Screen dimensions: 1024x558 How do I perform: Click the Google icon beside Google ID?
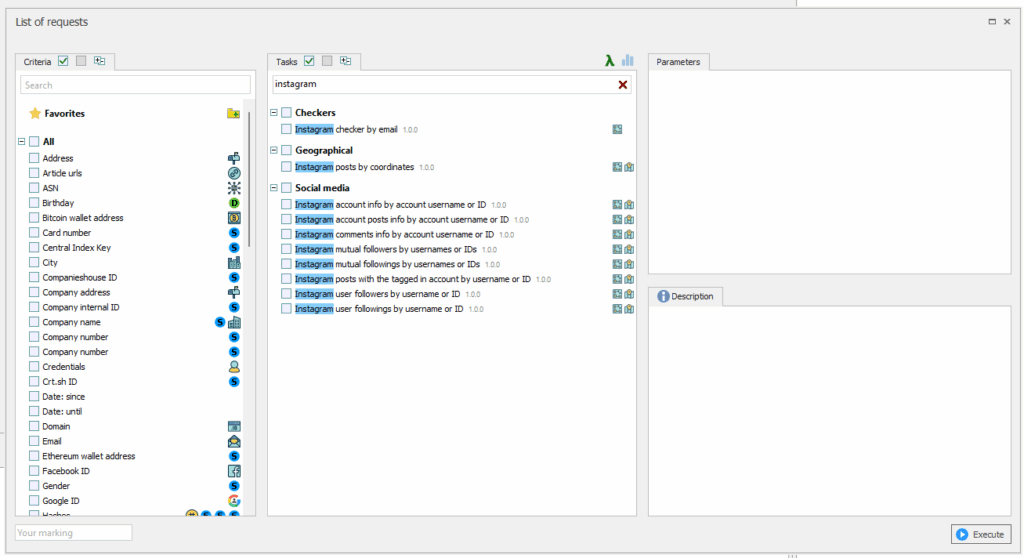[x=234, y=501]
